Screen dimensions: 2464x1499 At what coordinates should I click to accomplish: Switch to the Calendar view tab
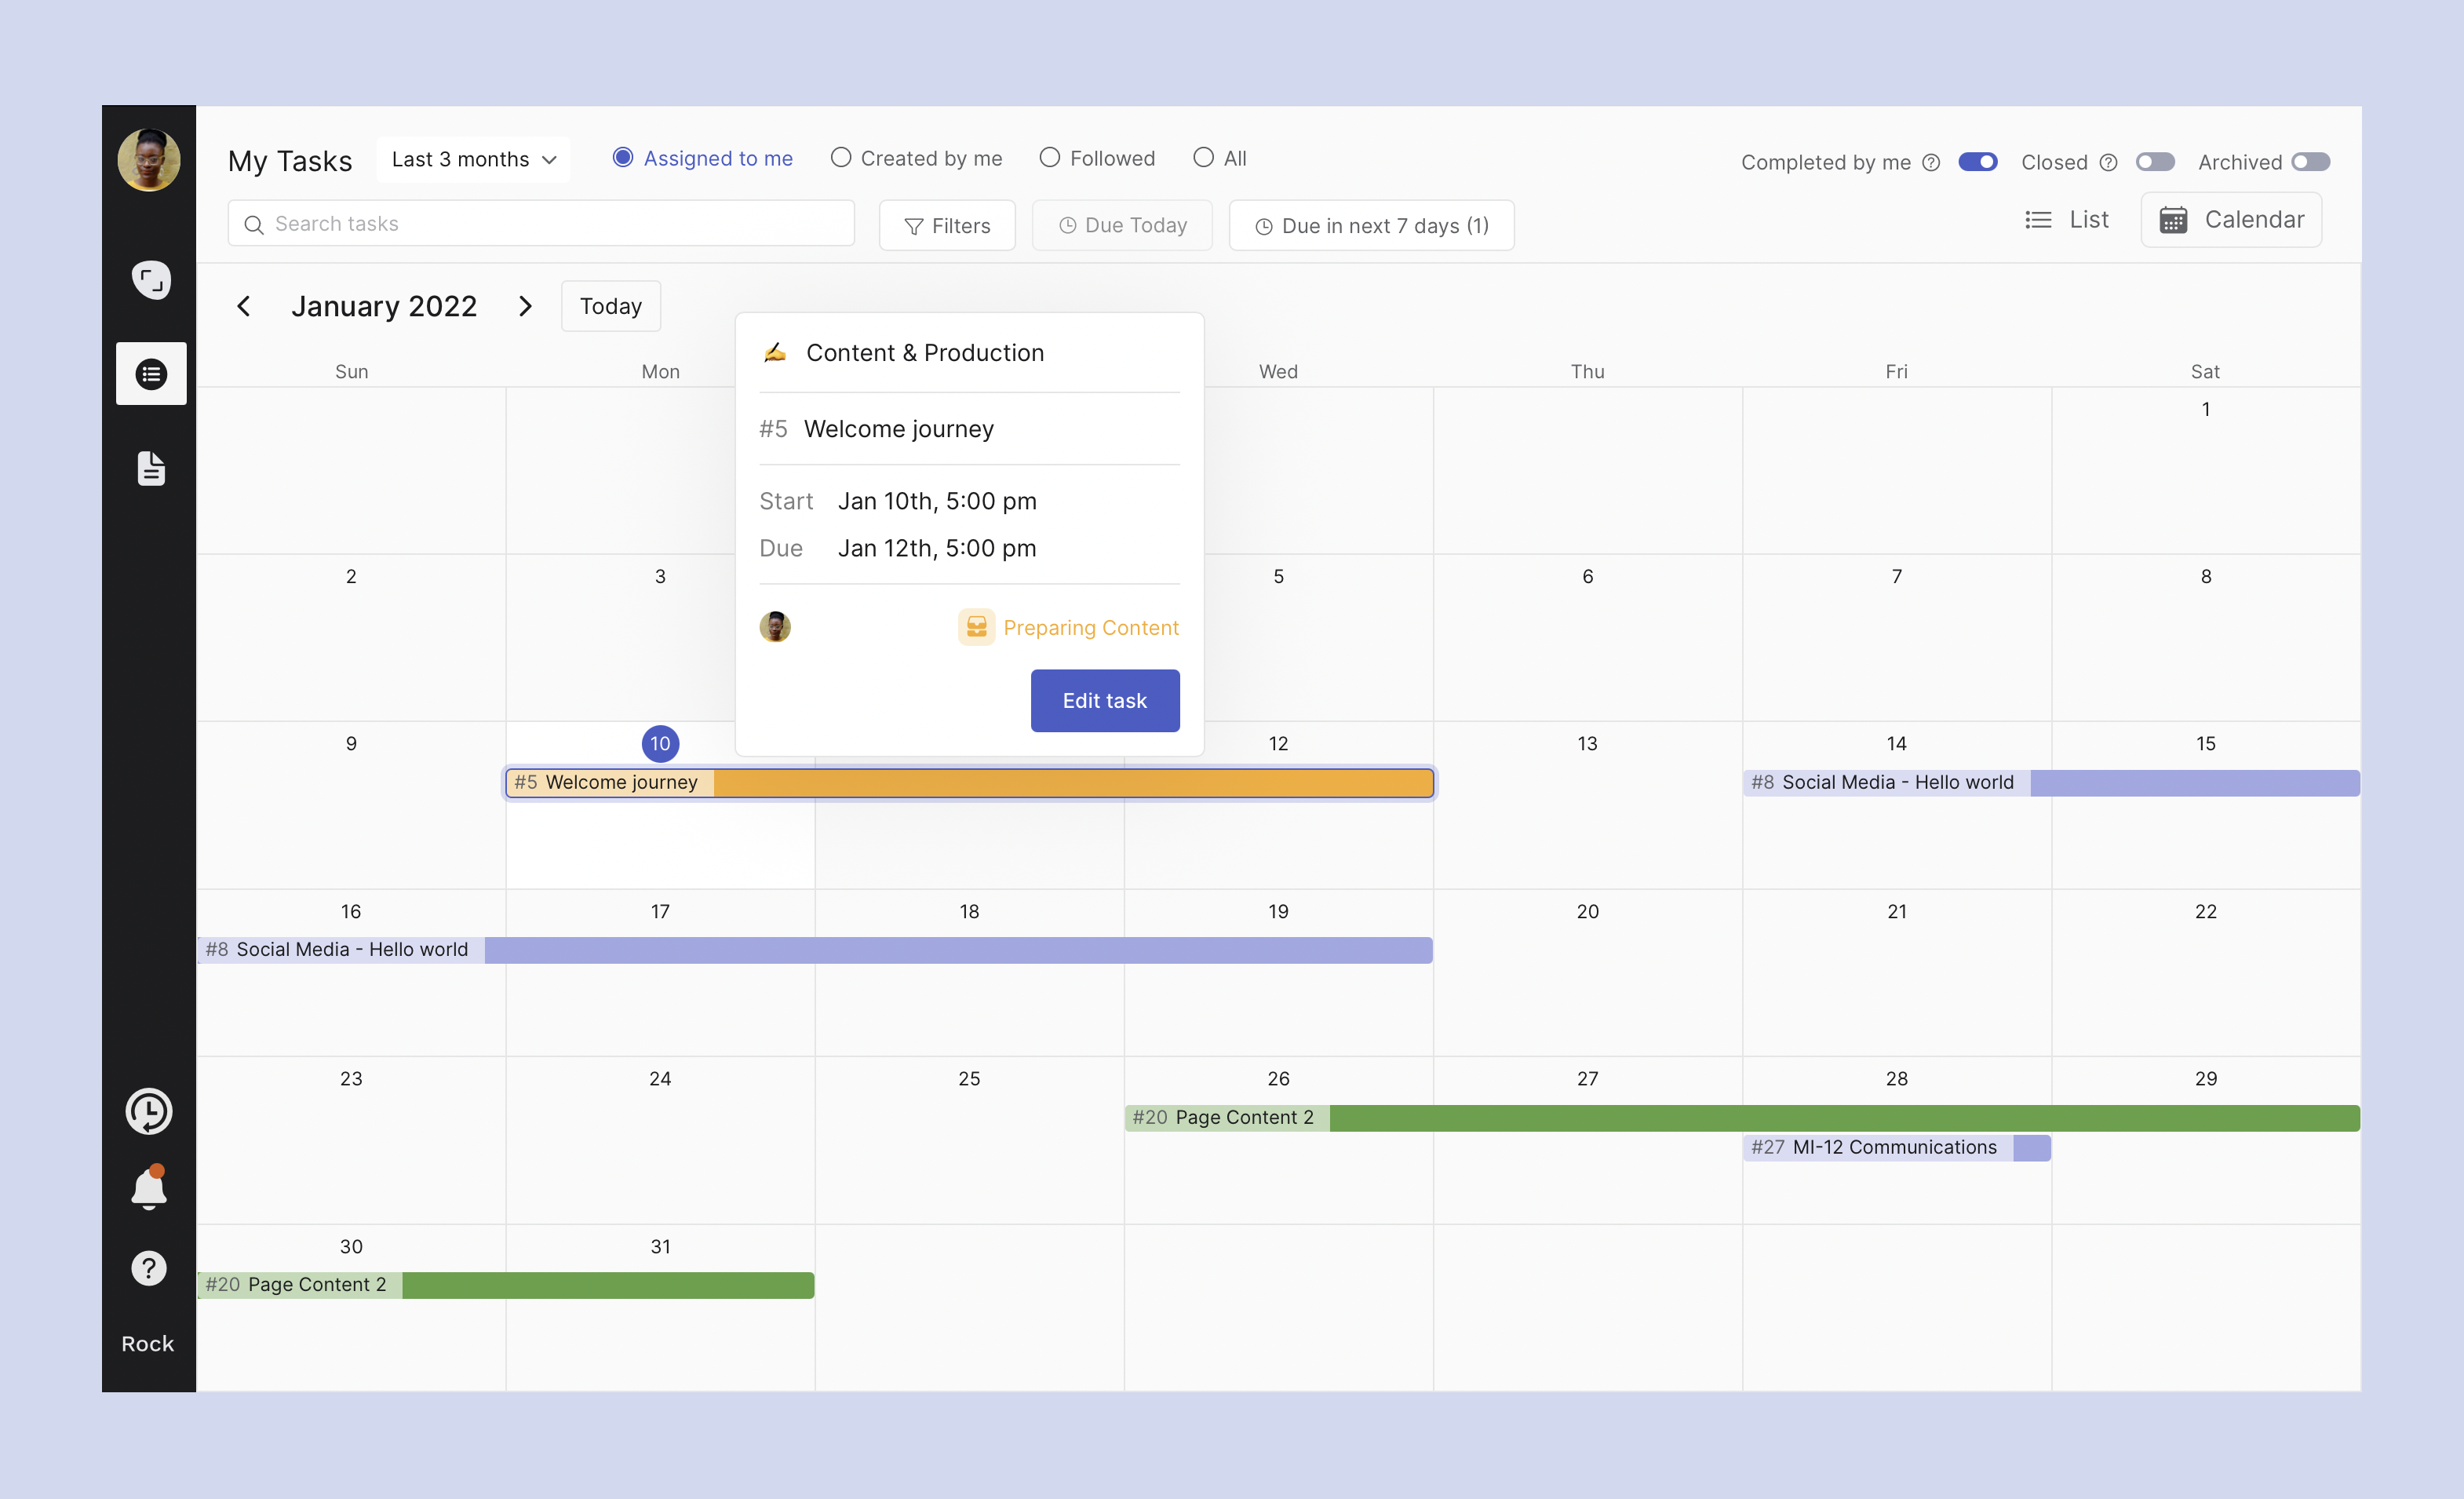[x=2231, y=220]
